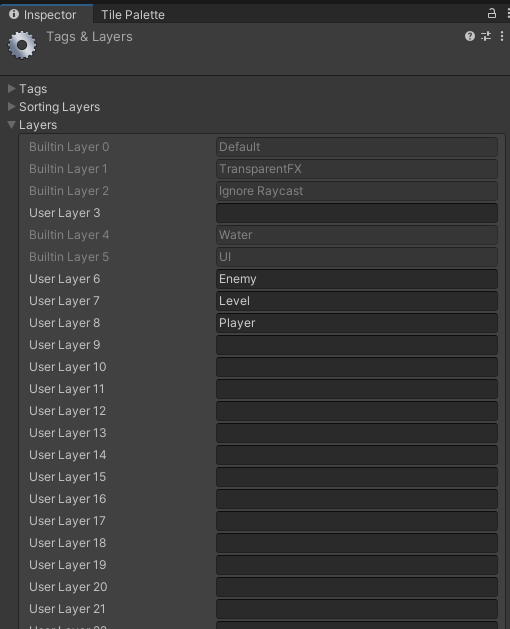Switch to the Tile Palette tab
This screenshot has height=629, width=510.
(x=133, y=15)
